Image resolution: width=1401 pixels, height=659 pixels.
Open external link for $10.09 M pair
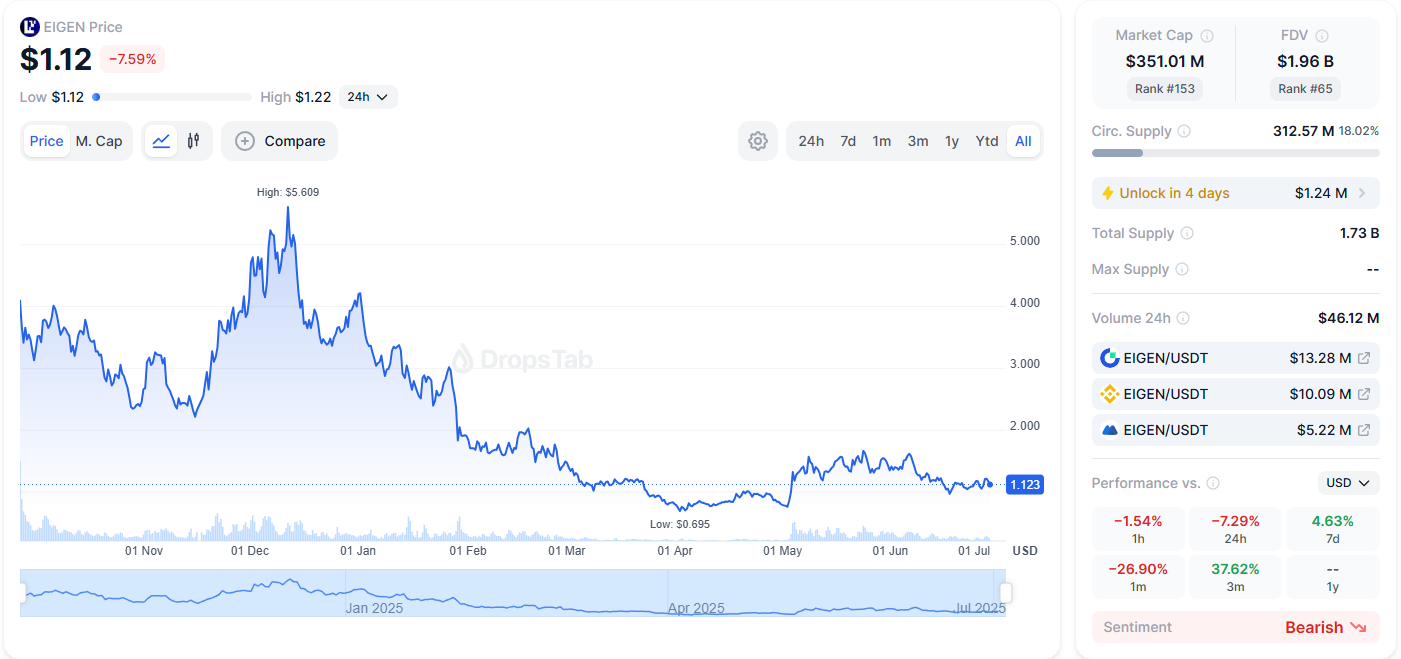click(1363, 394)
